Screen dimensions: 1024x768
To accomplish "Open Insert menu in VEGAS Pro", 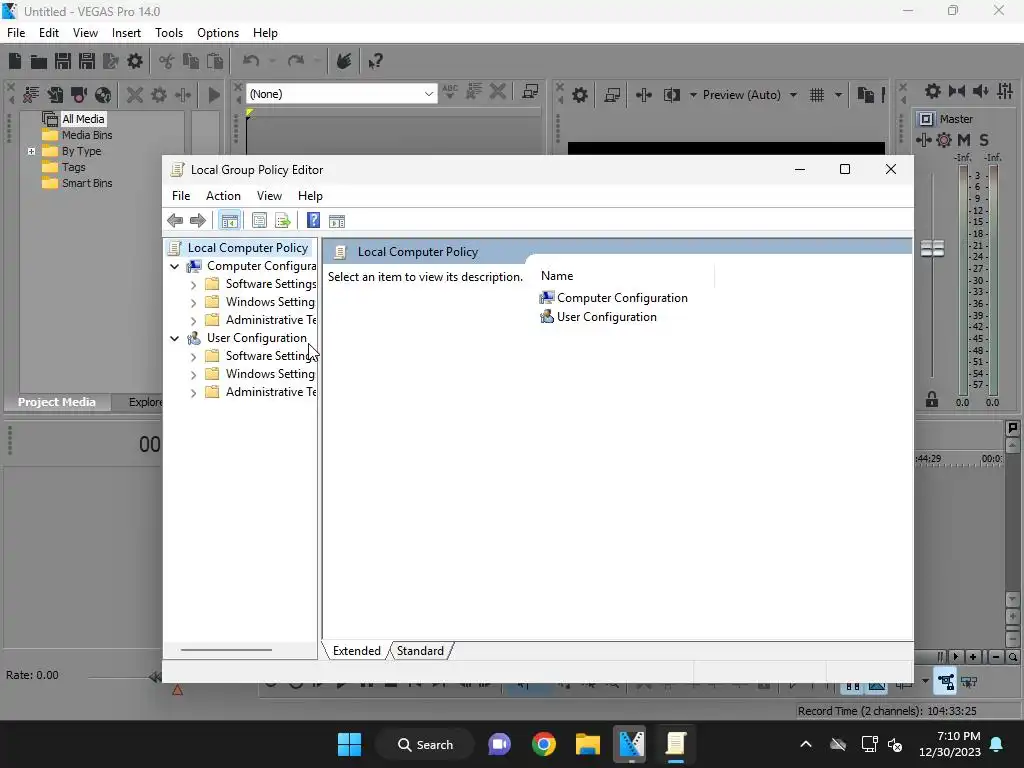I will [126, 33].
